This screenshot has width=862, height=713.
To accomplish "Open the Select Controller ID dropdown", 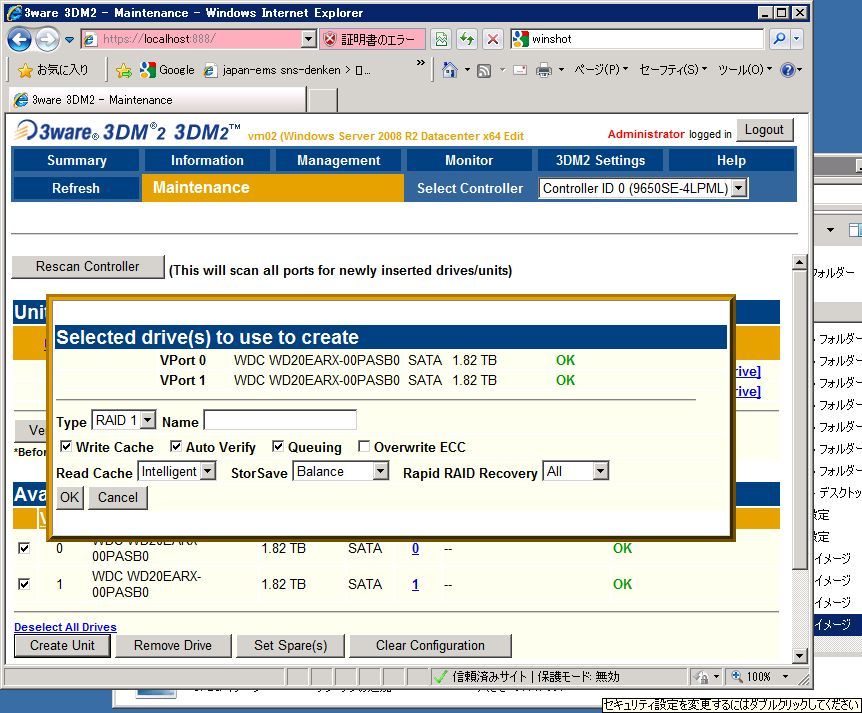I will tap(643, 188).
